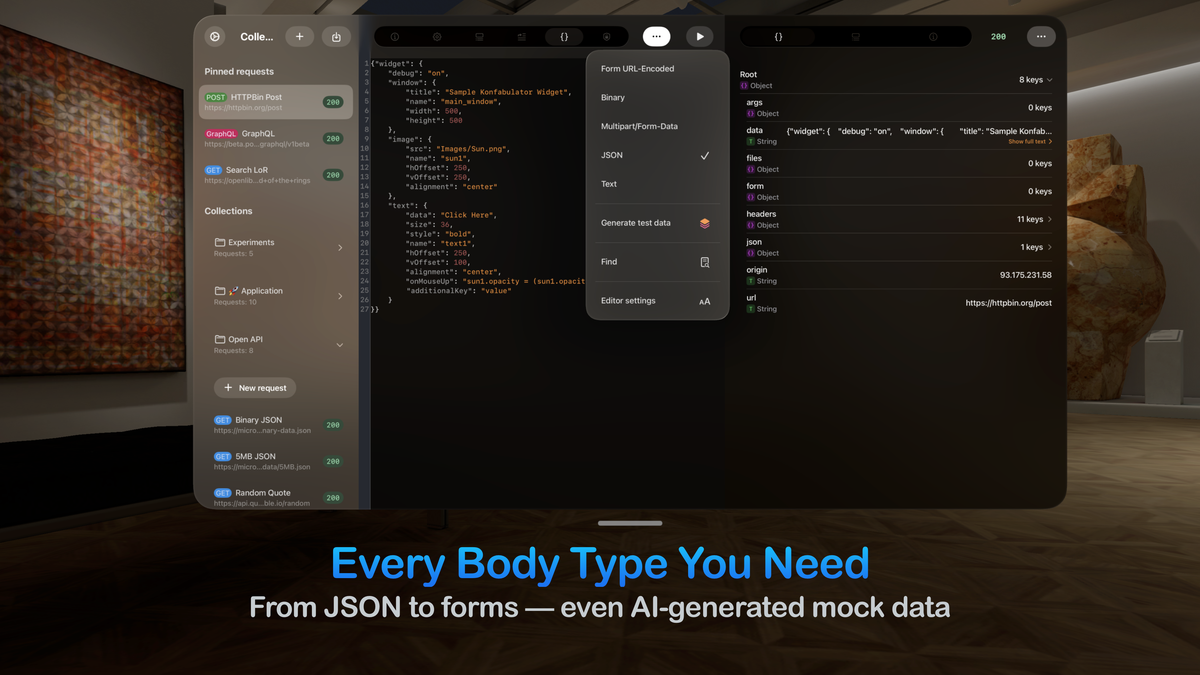Choose Generate test data from the menu
Viewport: 1200px width, 675px height.
(x=655, y=223)
